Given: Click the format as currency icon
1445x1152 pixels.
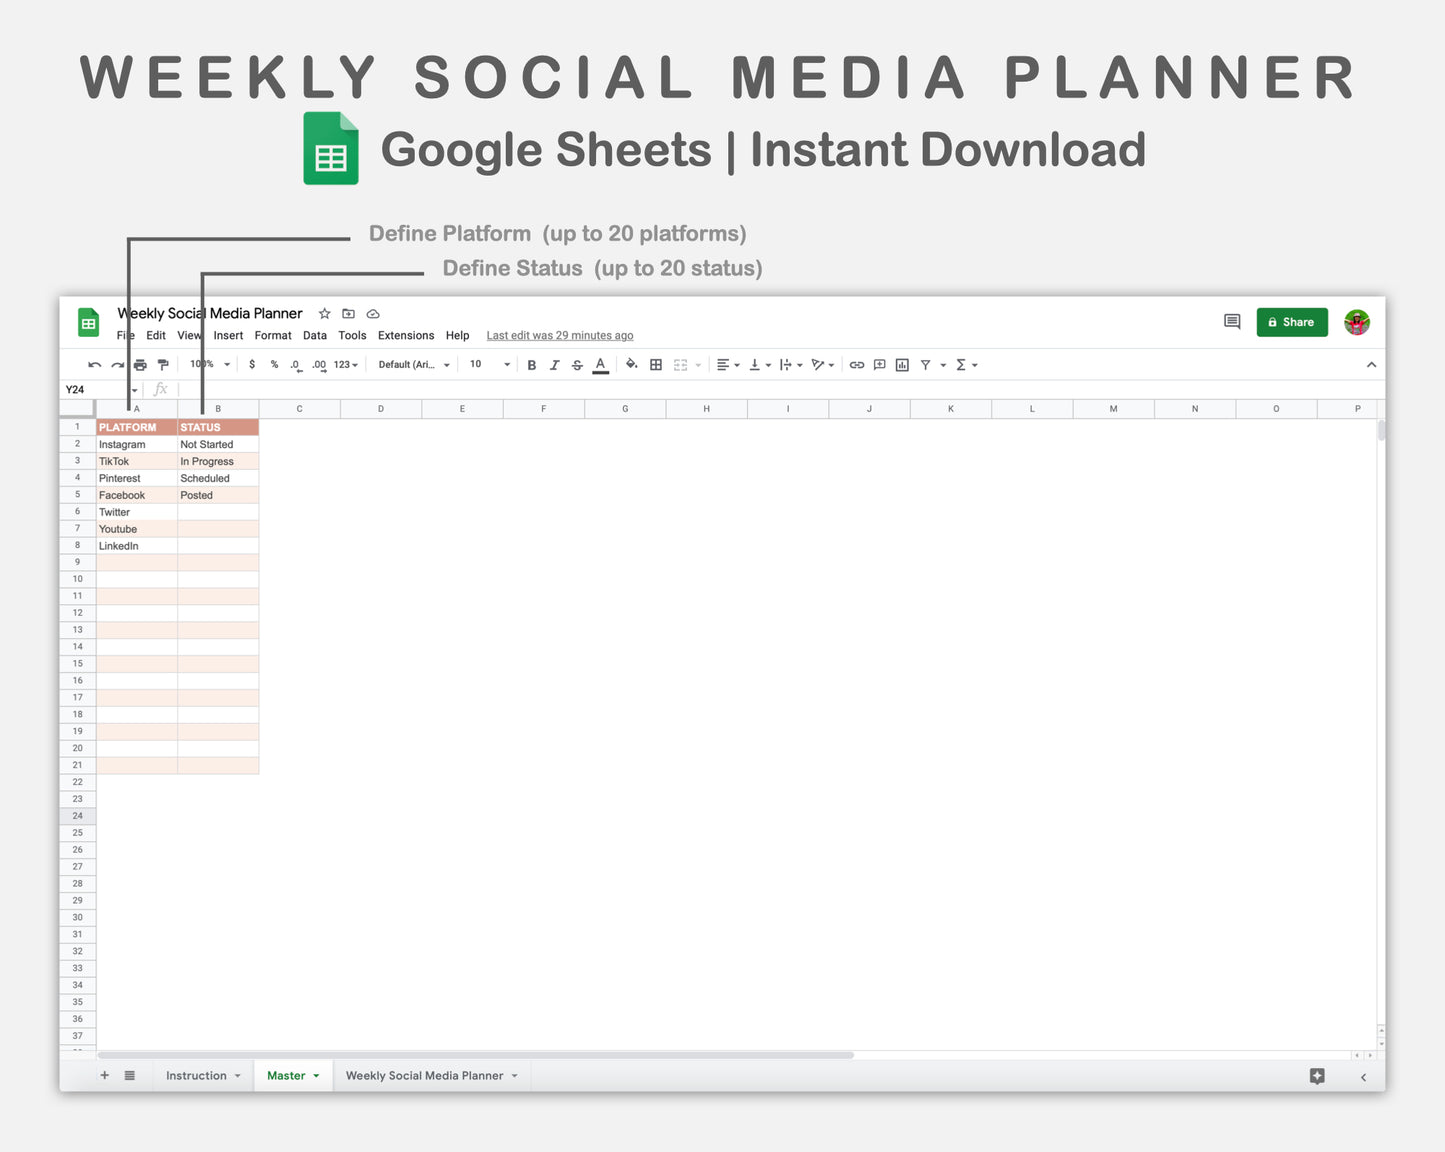Looking at the screenshot, I should point(252,364).
